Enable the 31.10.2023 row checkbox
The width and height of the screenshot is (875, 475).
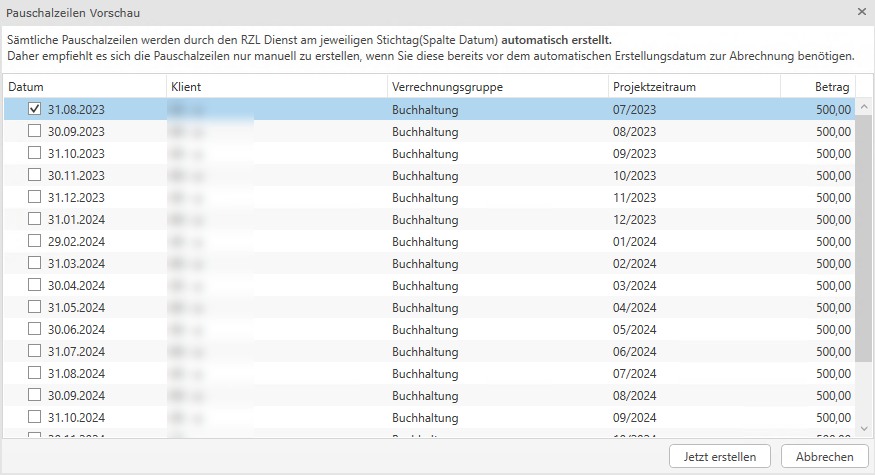35,153
